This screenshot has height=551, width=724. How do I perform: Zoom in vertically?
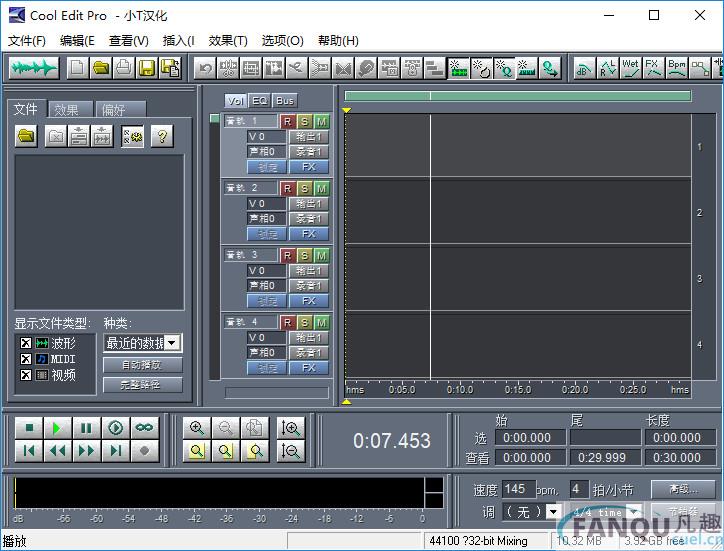coord(291,428)
